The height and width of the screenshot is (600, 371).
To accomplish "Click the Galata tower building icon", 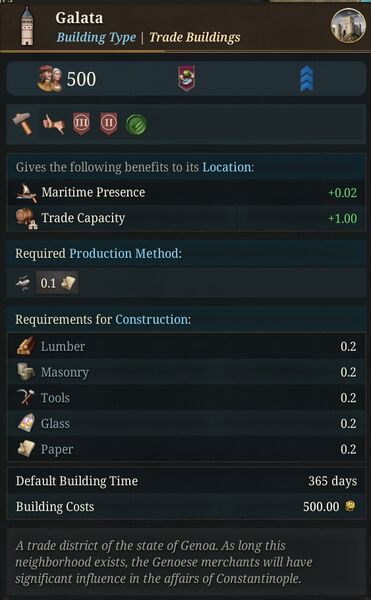I will pyautogui.click(x=27, y=26).
